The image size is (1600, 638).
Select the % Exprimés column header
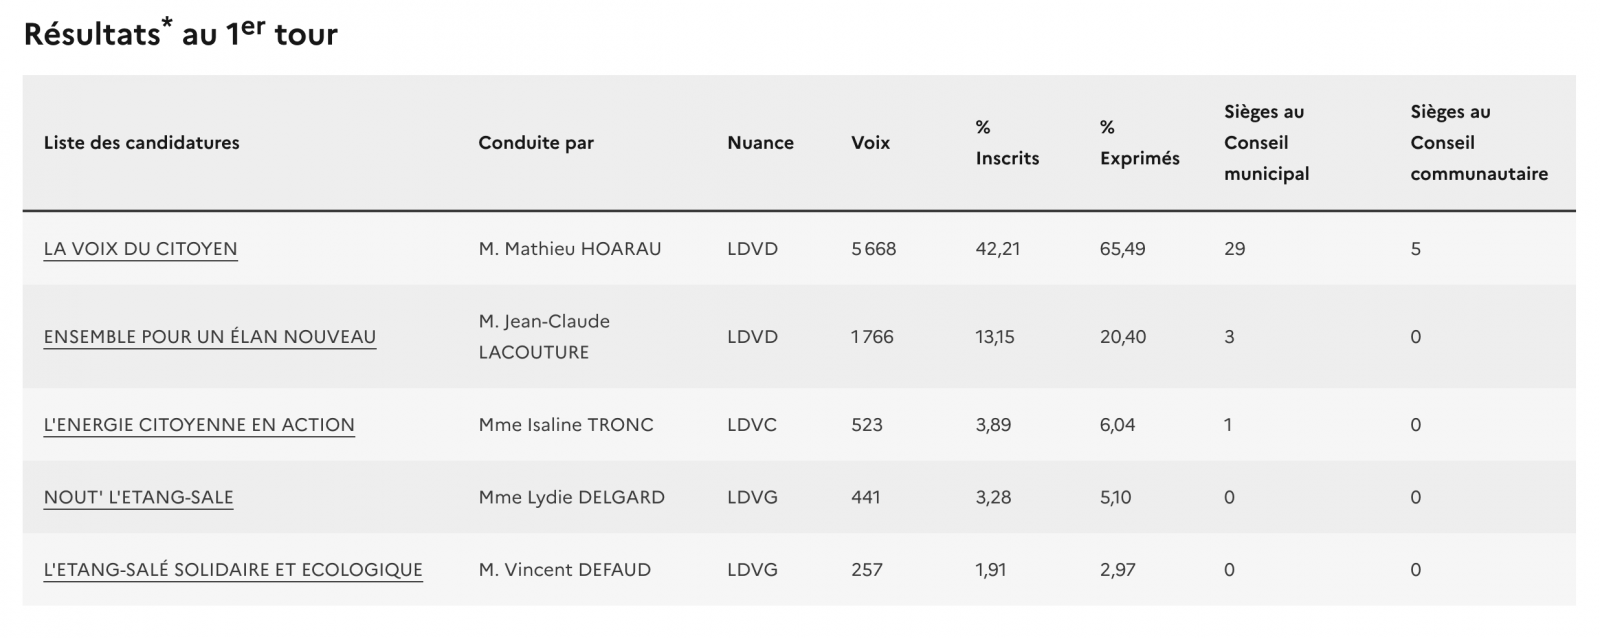click(x=1139, y=143)
